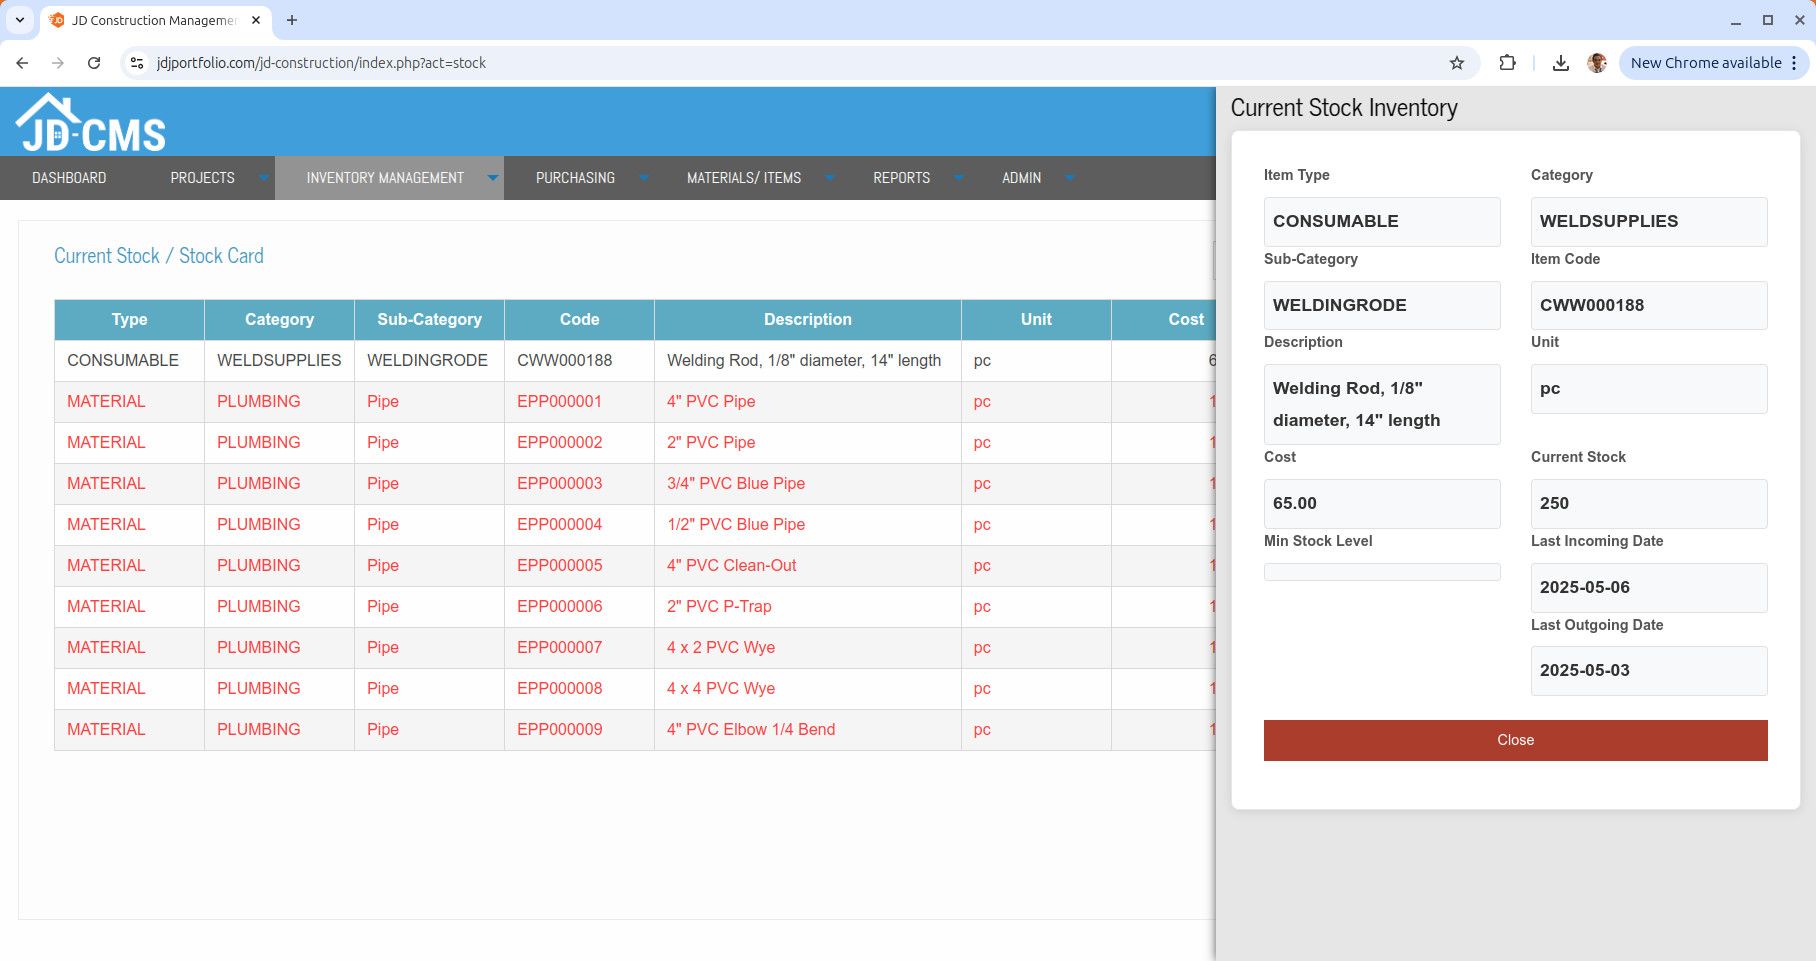Viewport: 1816px width, 961px height.
Task: Click the JD-CMS house logo
Action: 90,124
